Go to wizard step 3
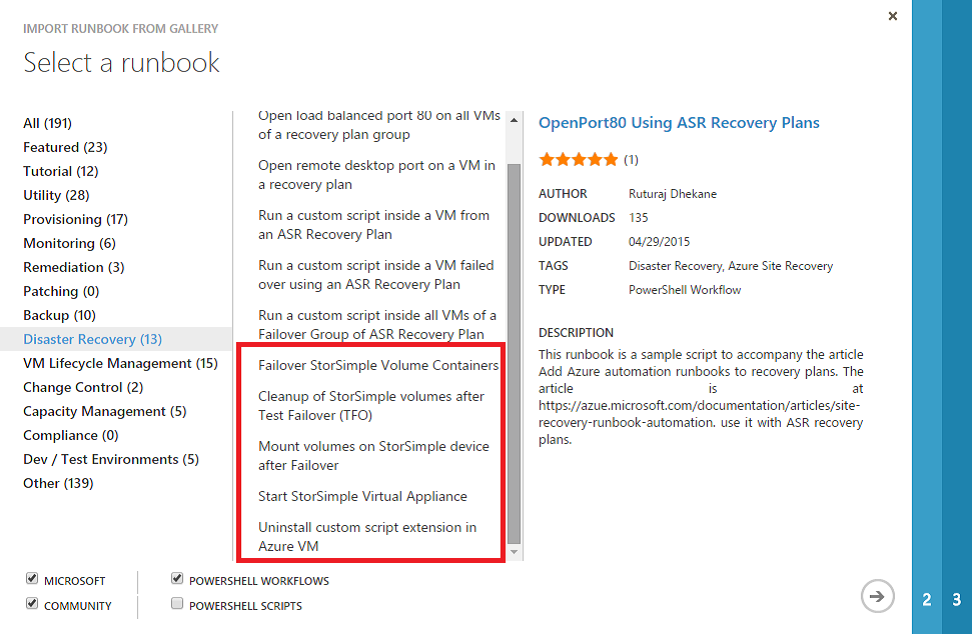Image resolution: width=972 pixels, height=634 pixels. coord(956,600)
